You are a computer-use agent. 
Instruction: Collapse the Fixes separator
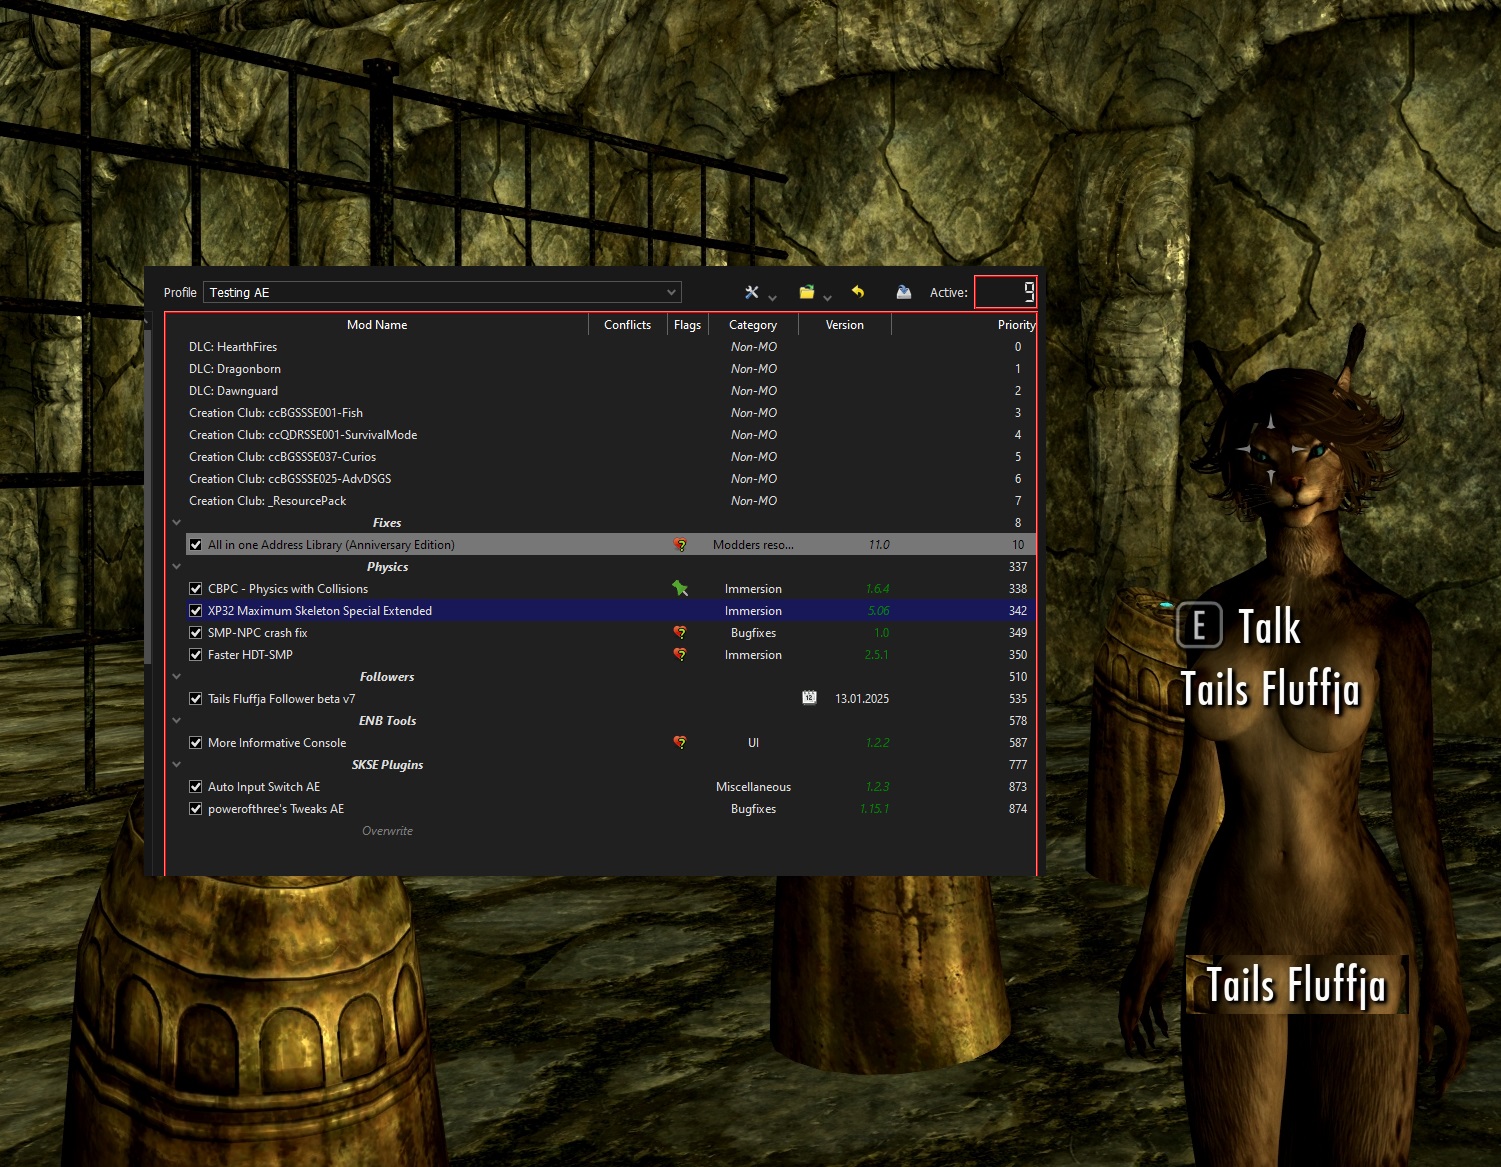click(177, 523)
